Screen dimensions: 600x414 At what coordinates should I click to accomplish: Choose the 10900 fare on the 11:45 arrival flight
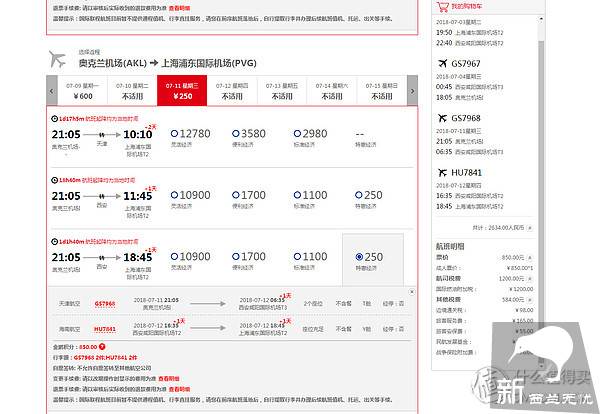174,195
